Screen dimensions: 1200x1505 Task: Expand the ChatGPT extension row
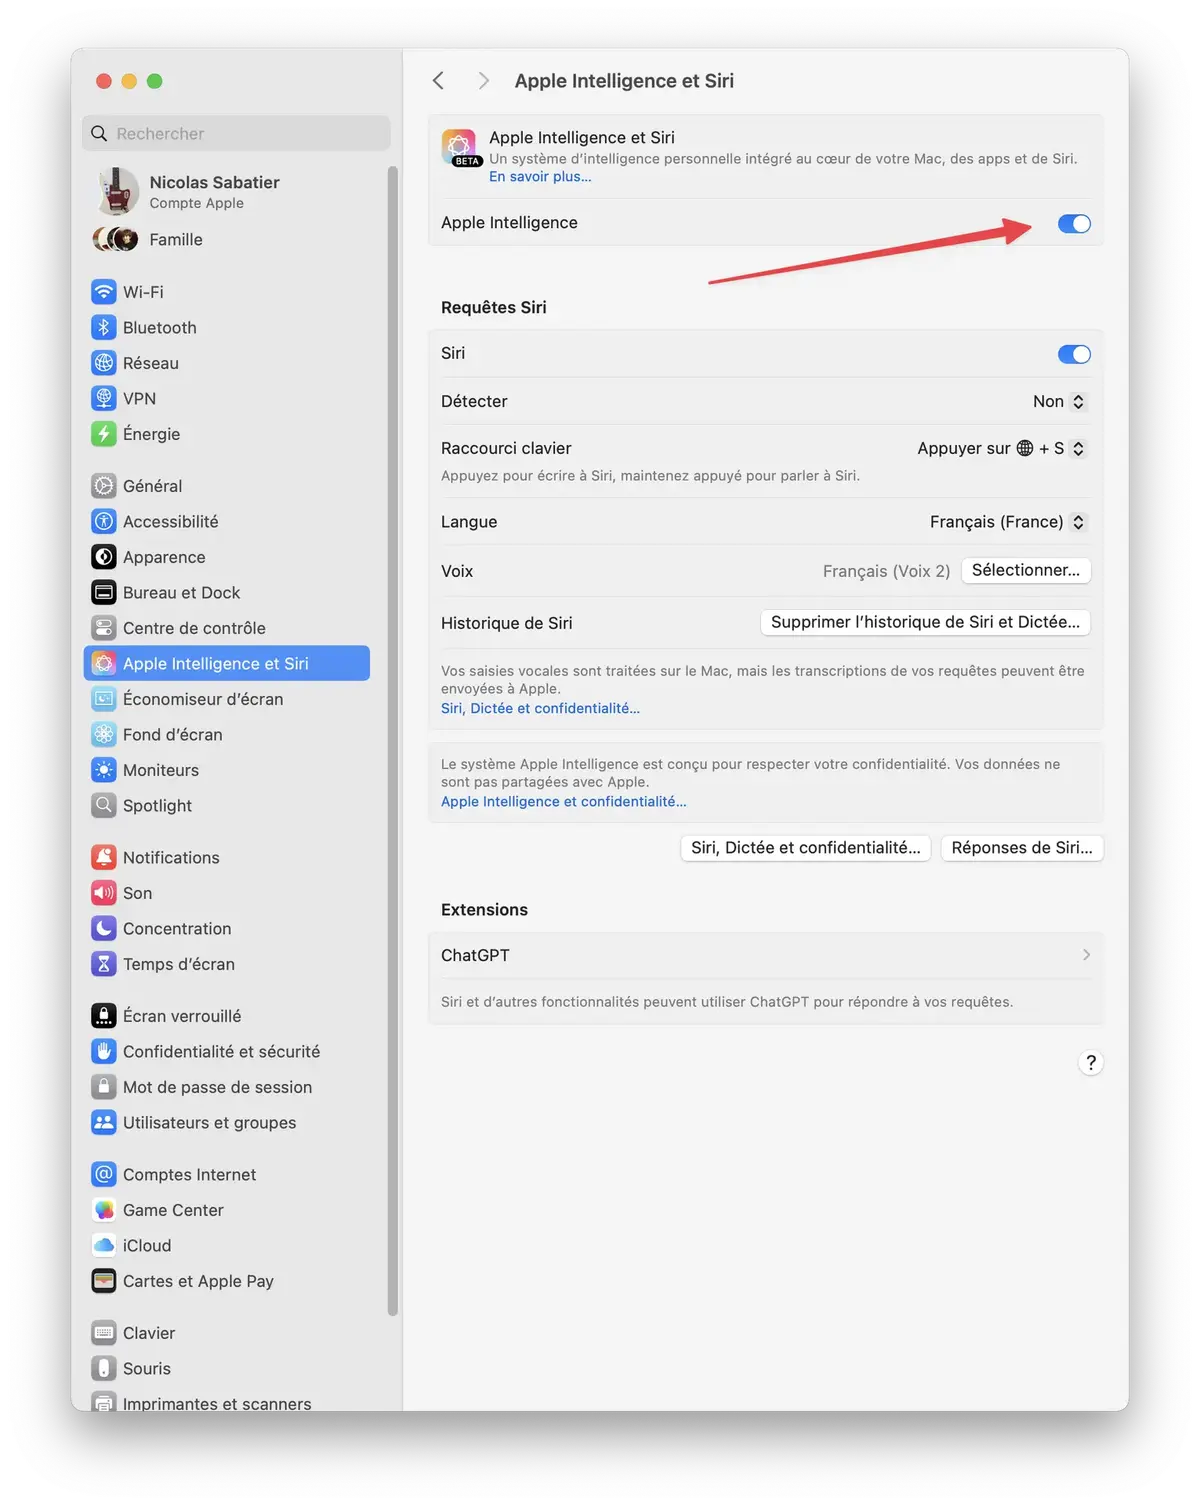(x=1086, y=954)
